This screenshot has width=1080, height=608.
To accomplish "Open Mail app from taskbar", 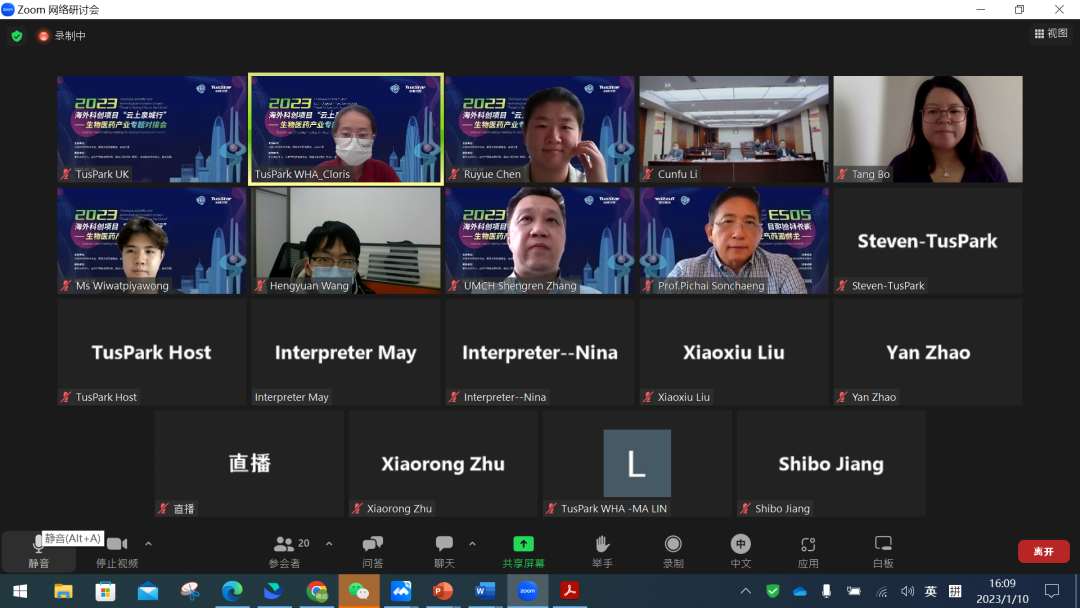I will [148, 591].
